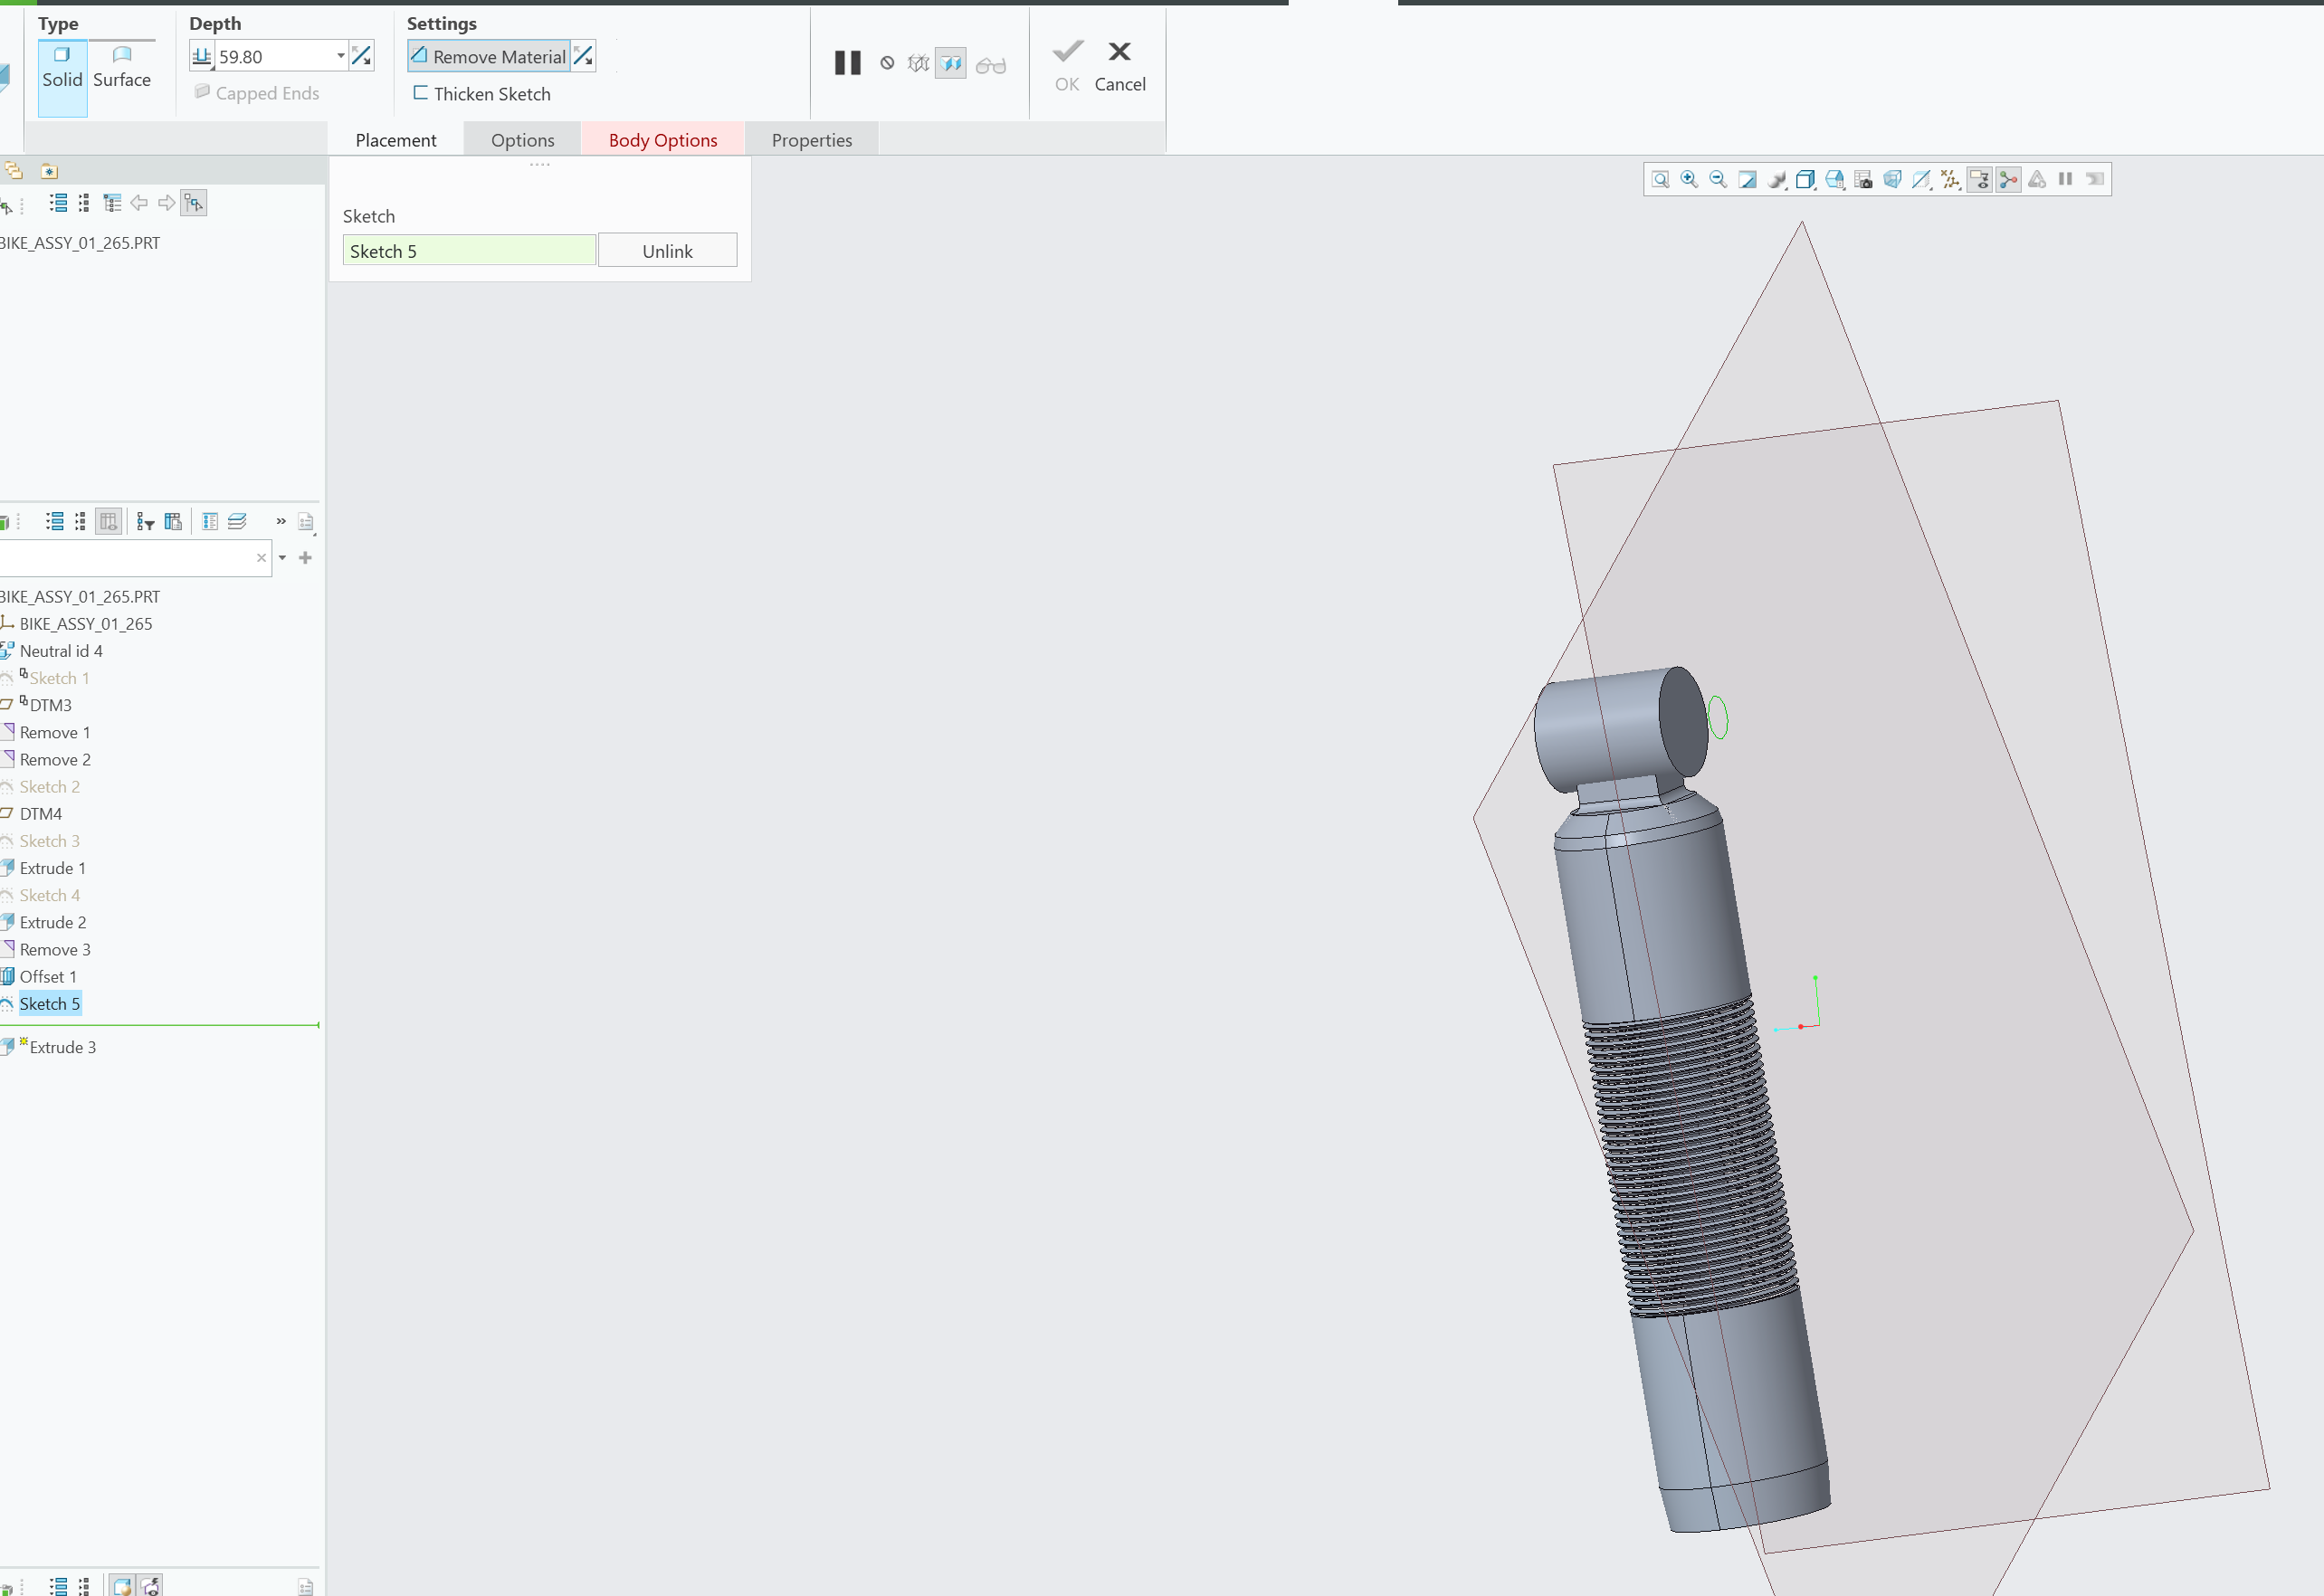The width and height of the screenshot is (2324, 1596).
Task: Click the Unlink button
Action: point(667,250)
